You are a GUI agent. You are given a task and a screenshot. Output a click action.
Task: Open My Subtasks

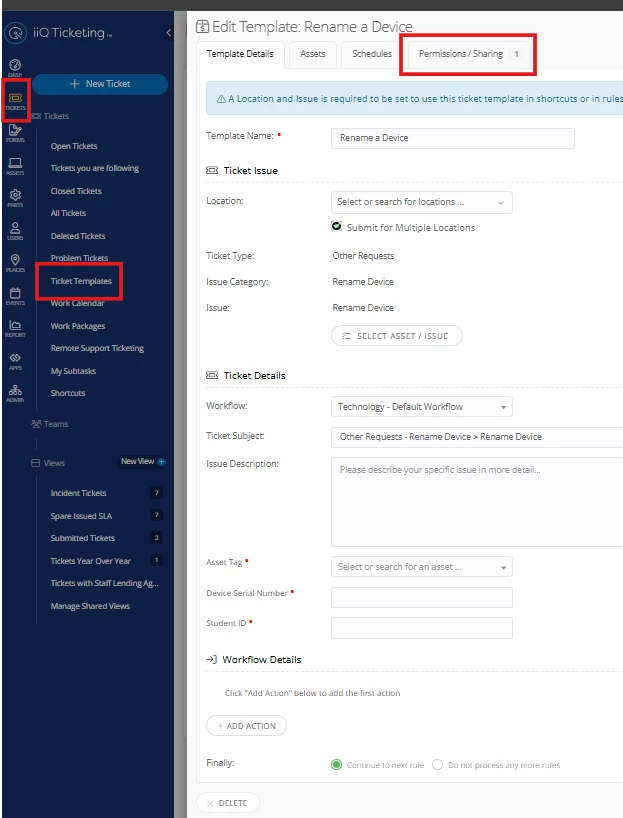pyautogui.click(x=73, y=371)
